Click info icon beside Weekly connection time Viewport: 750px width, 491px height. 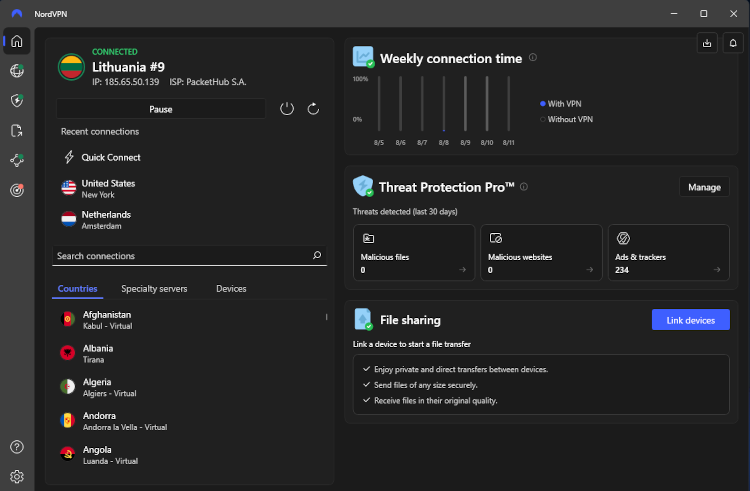coord(533,57)
